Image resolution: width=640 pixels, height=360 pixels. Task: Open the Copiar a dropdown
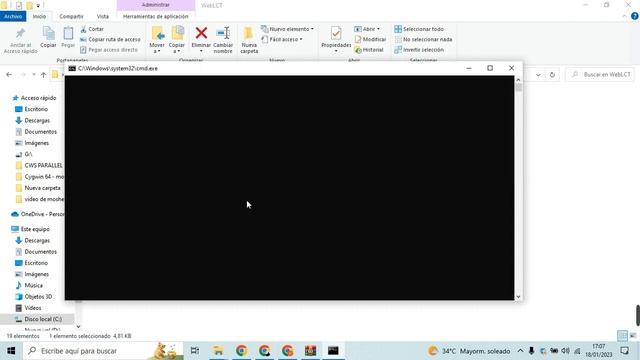(x=177, y=40)
